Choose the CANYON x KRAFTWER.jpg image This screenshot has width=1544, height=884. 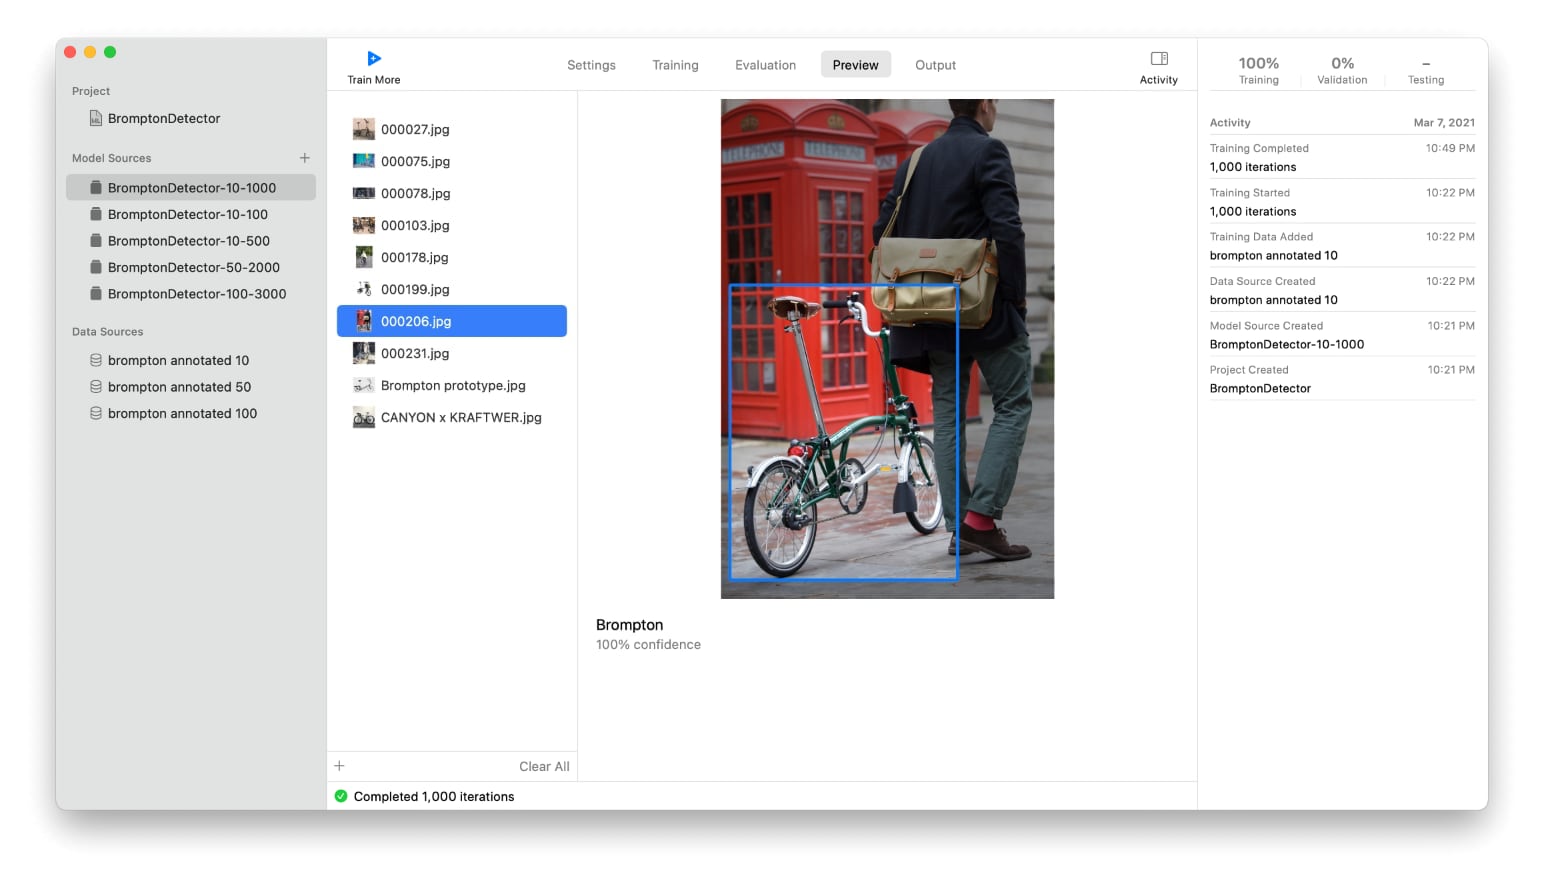pos(460,418)
